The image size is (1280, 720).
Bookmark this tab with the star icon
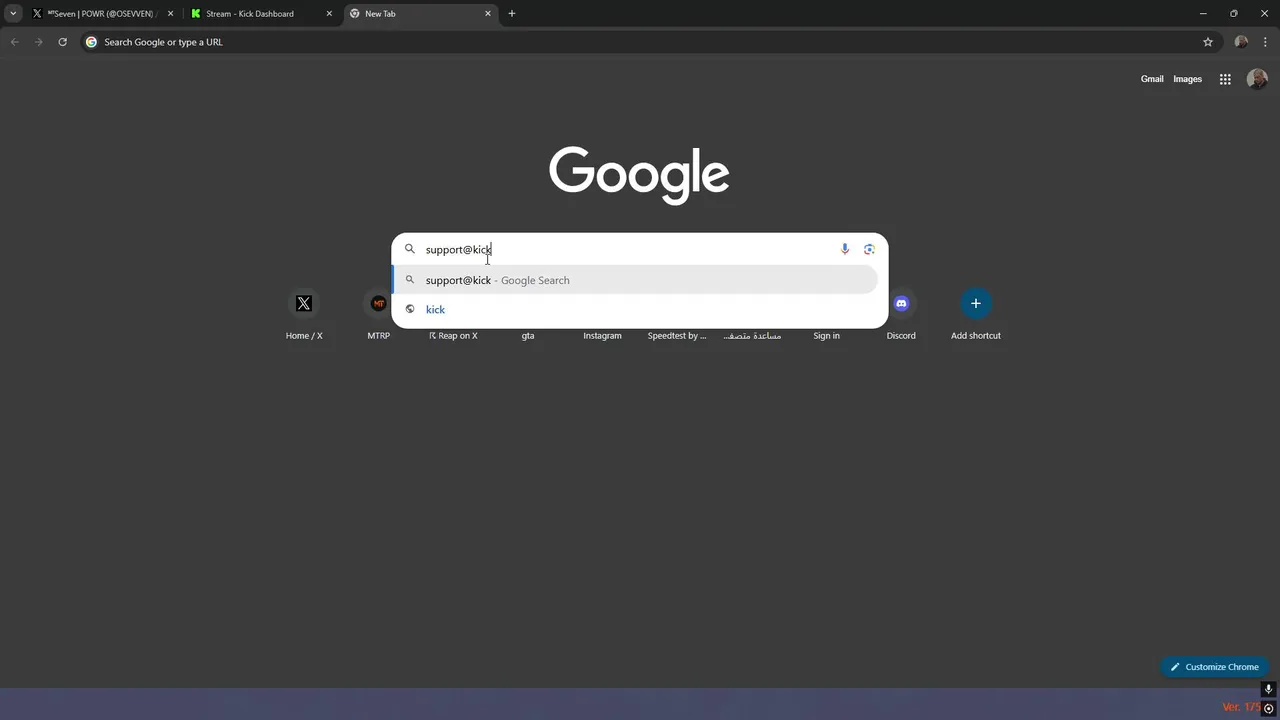click(1208, 42)
